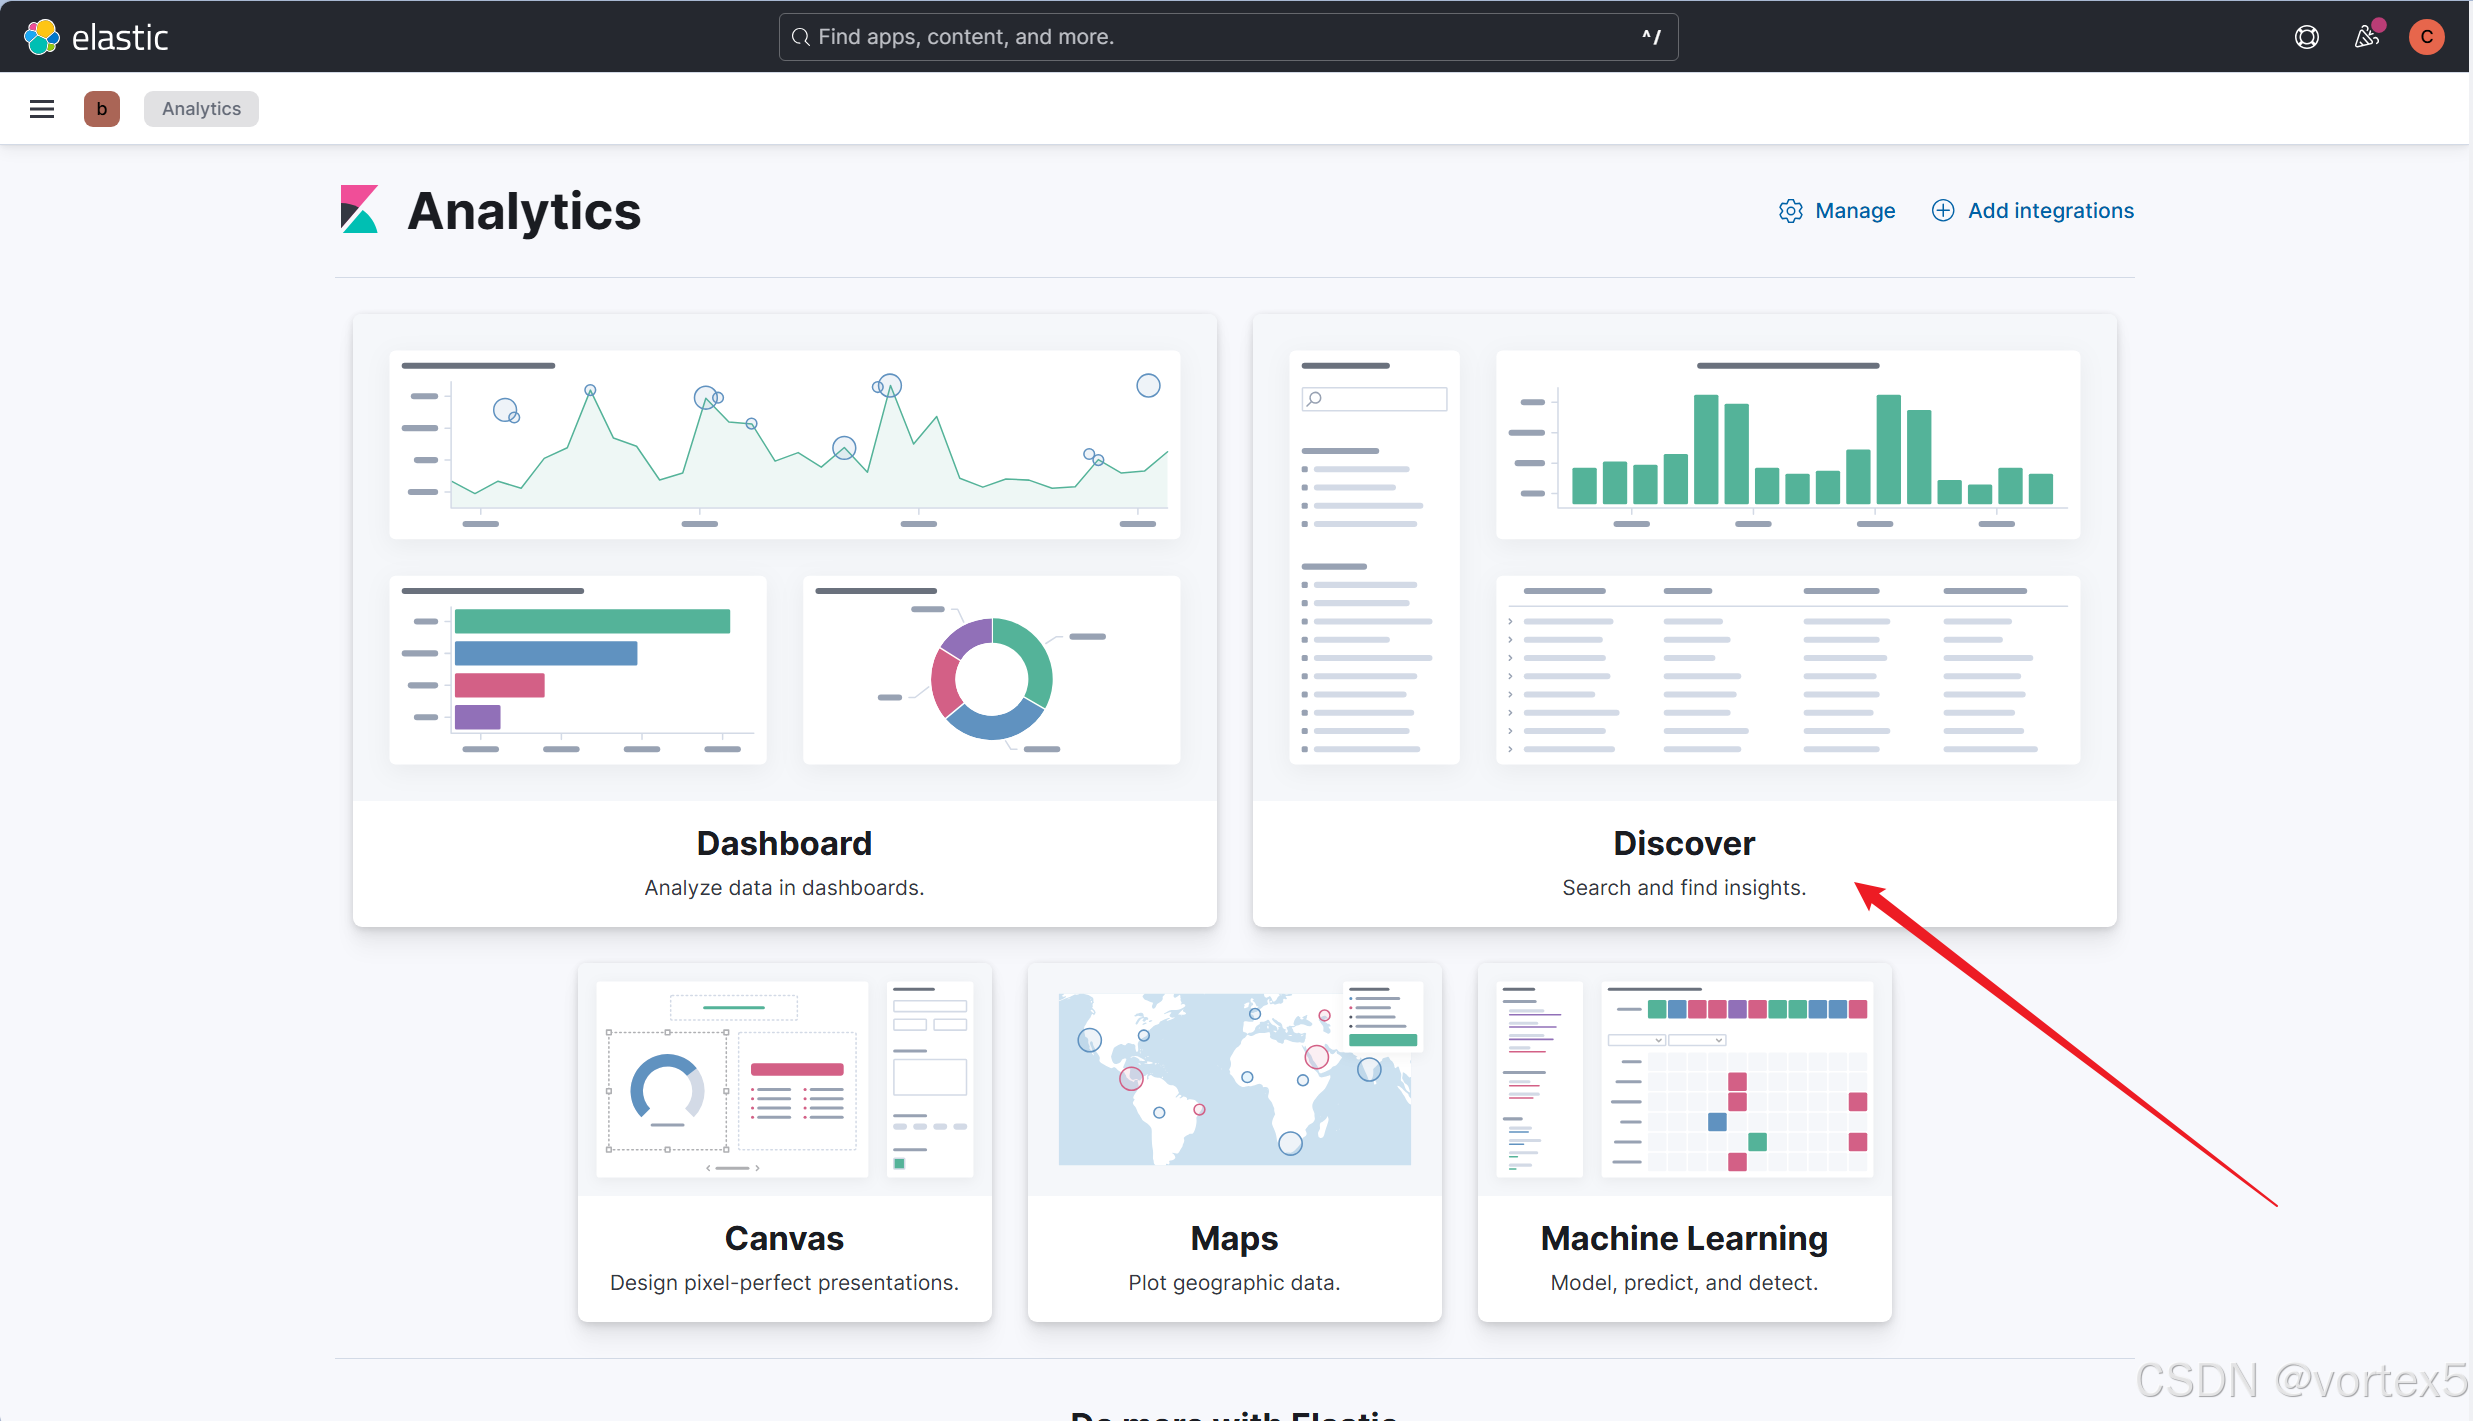Screen dimensions: 2473x1421
Task: Open the Dashboard card title
Action: pyautogui.click(x=784, y=843)
